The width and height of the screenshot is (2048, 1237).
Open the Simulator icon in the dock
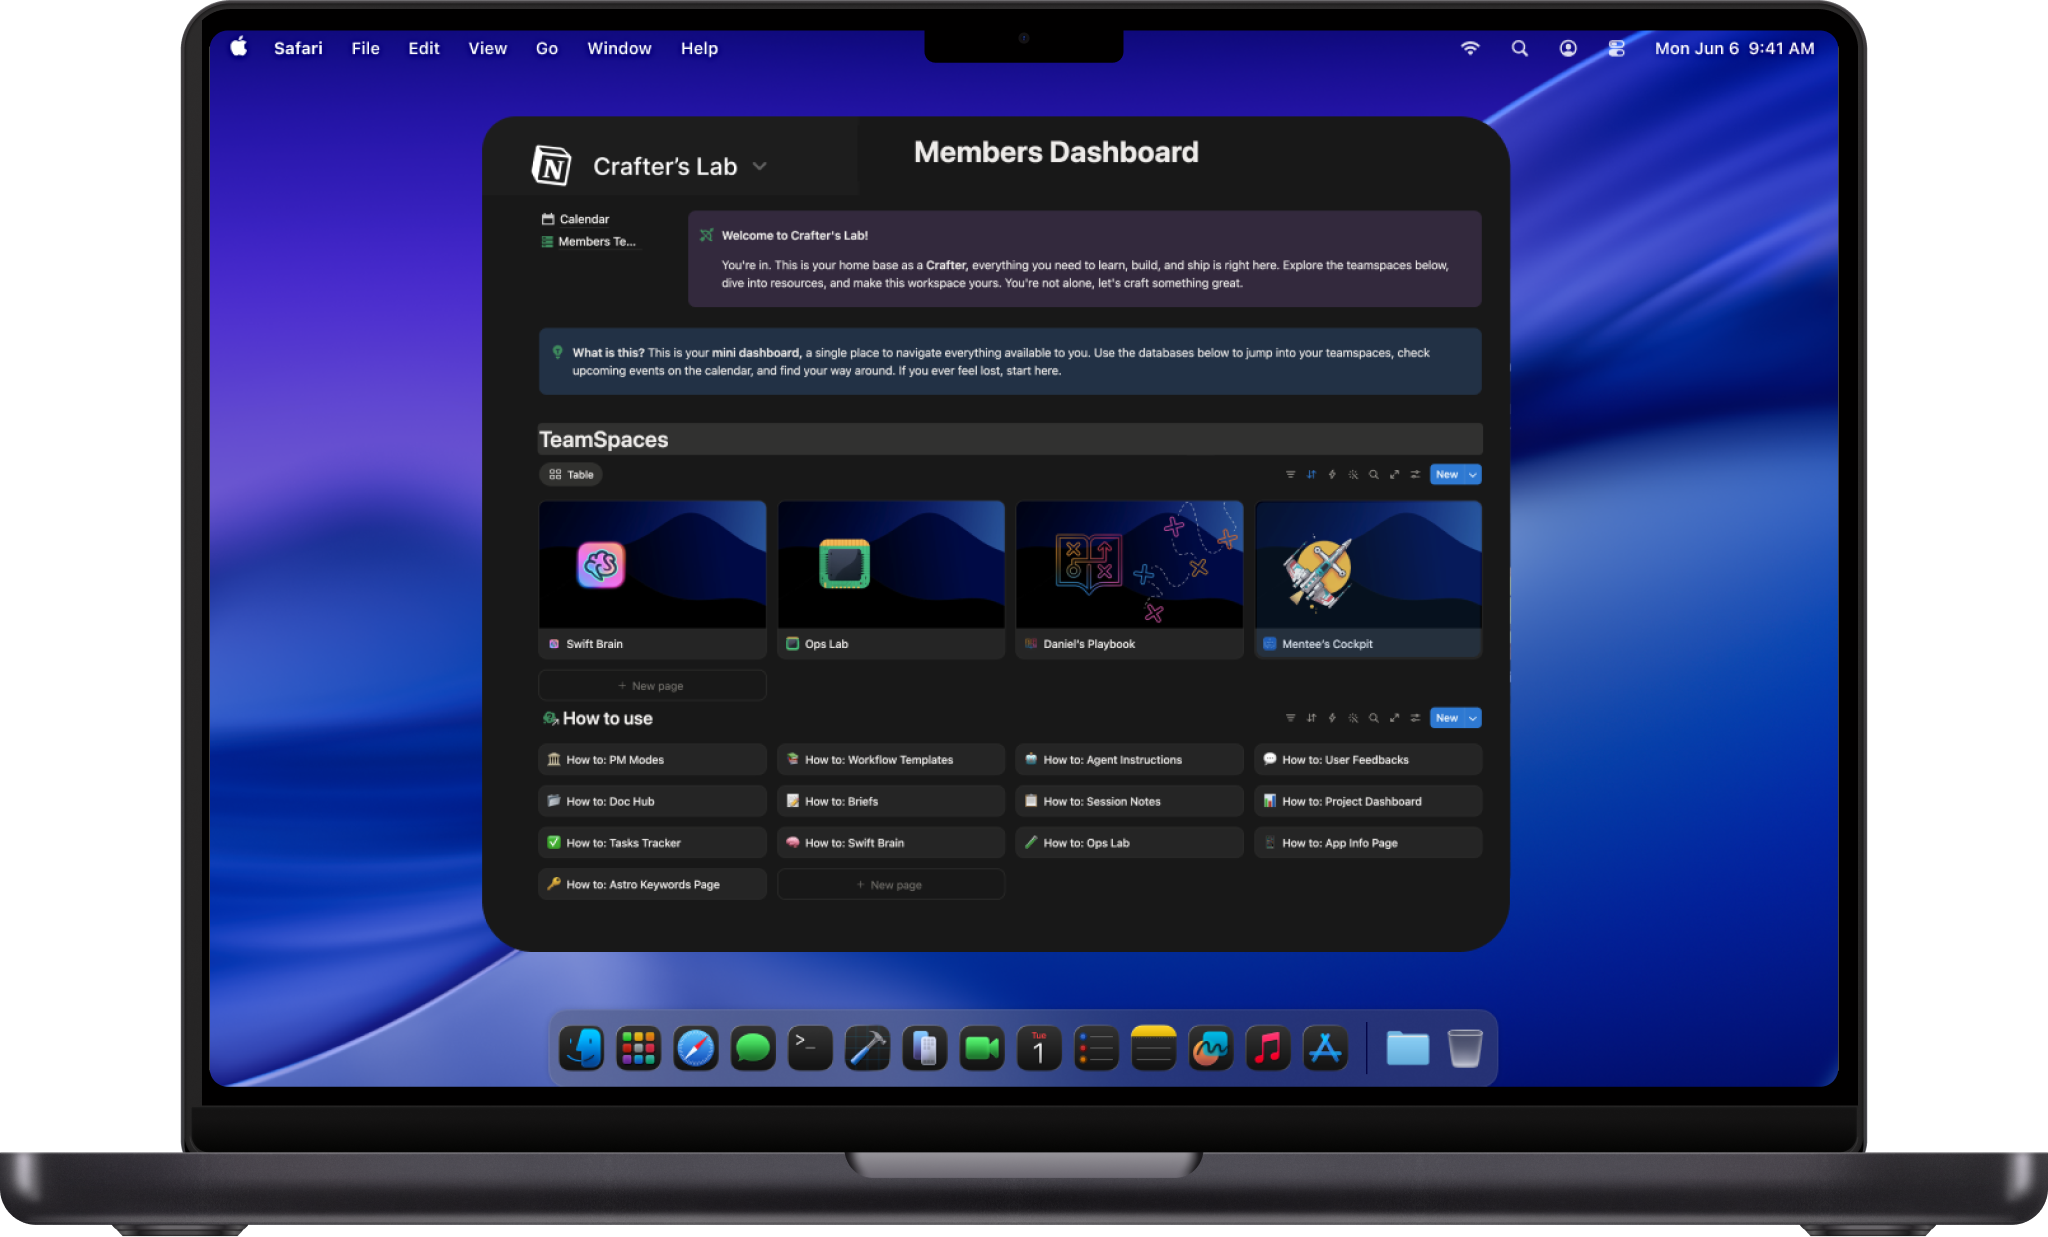[x=925, y=1048]
